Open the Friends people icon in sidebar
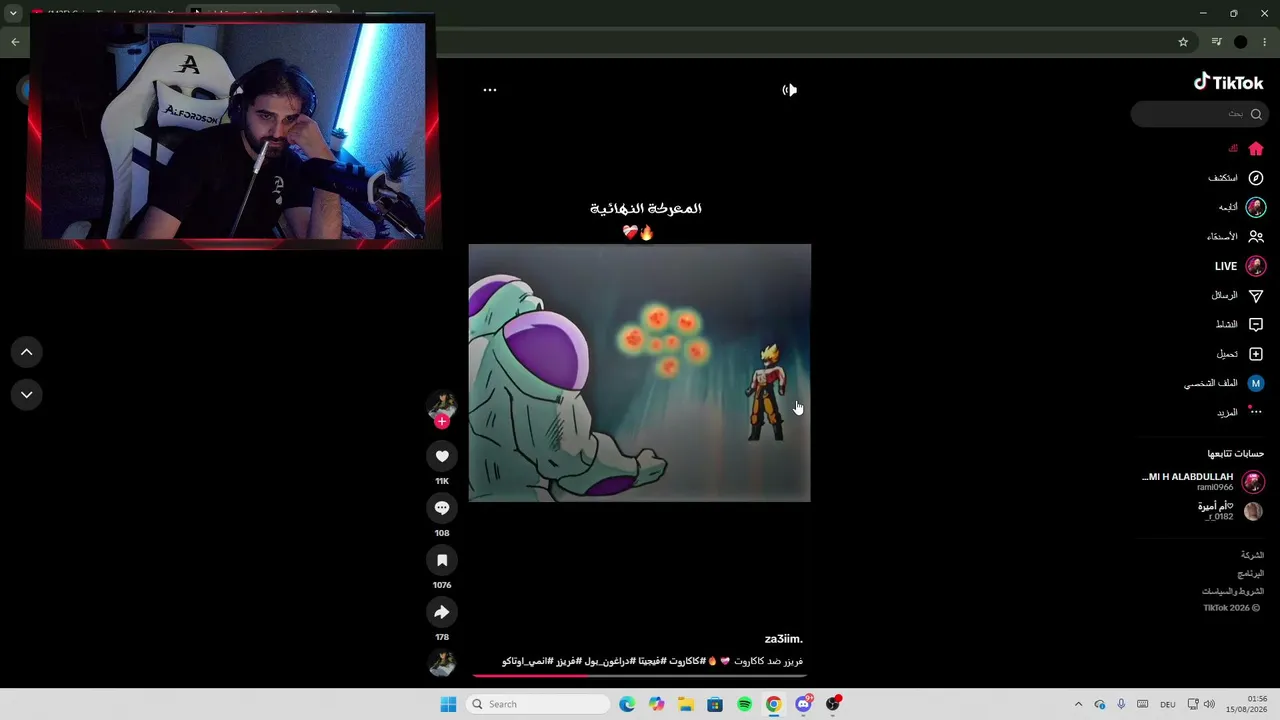This screenshot has height=720, width=1280. coord(1256,237)
